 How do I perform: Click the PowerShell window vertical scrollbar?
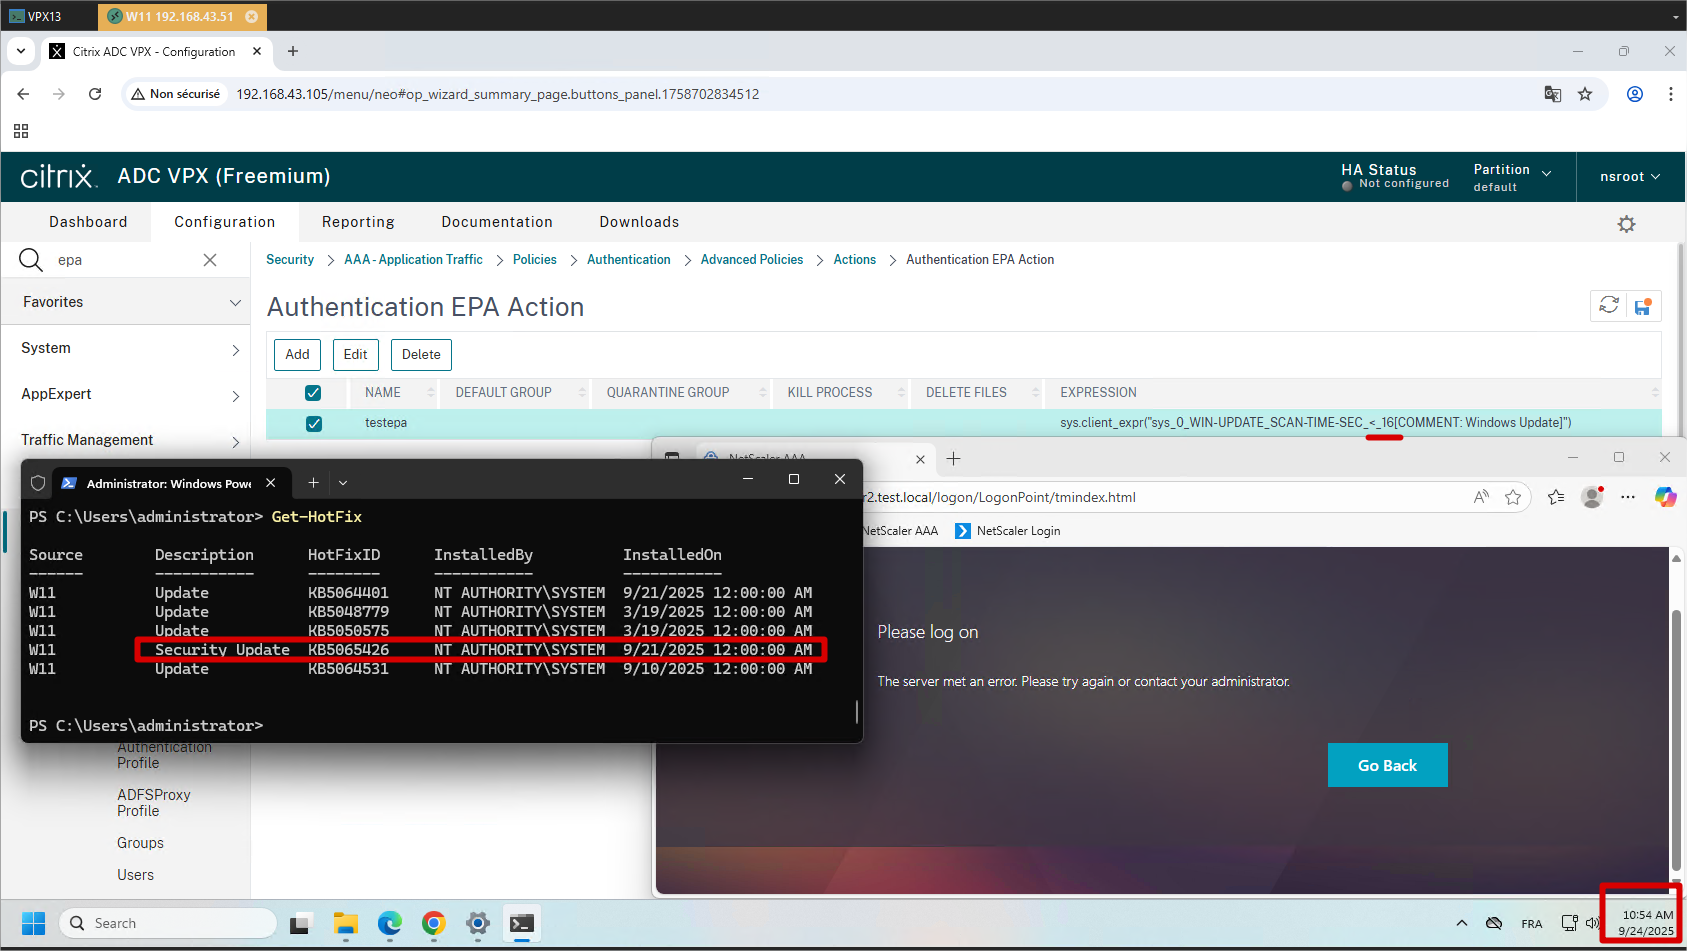pos(856,711)
